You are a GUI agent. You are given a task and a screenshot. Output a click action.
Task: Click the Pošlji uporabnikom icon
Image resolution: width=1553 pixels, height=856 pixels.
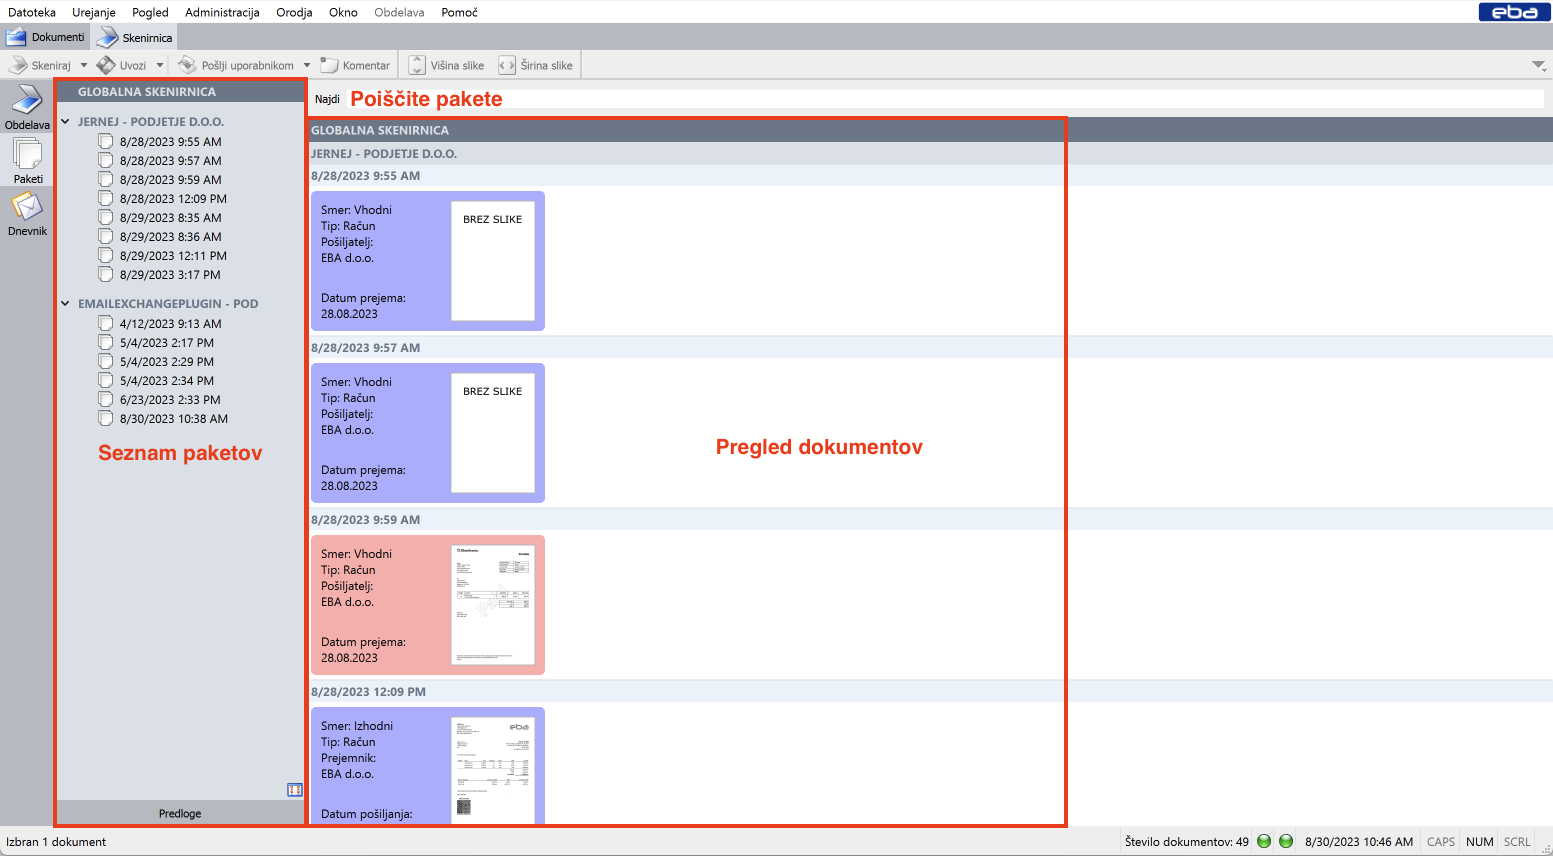187,65
